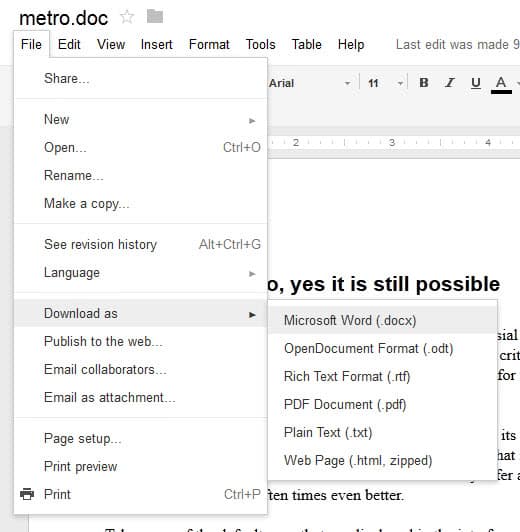The height and width of the screenshot is (532, 520).
Task: Click the heading text 'yes it is still possible'
Action: pos(395,284)
